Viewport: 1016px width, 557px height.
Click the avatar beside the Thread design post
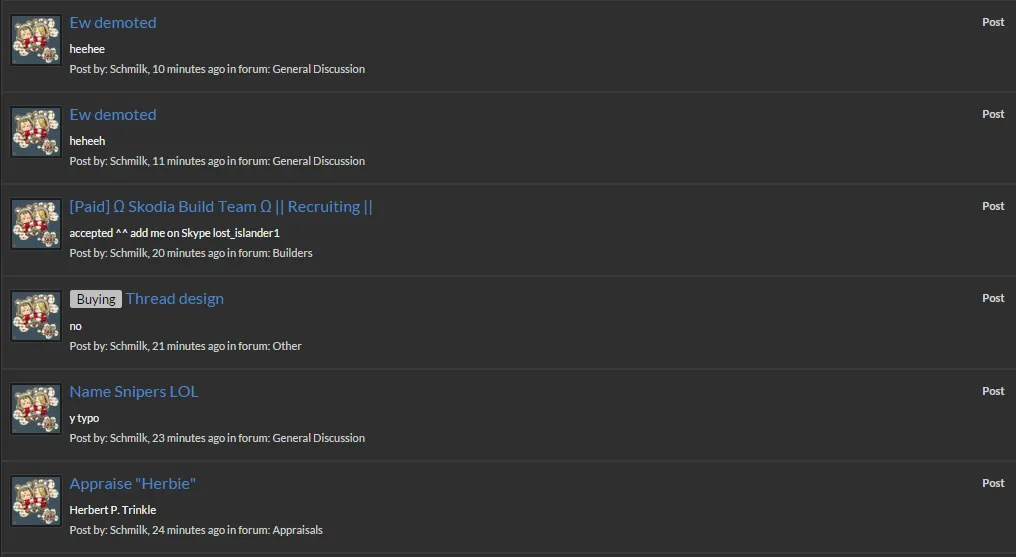[36, 316]
